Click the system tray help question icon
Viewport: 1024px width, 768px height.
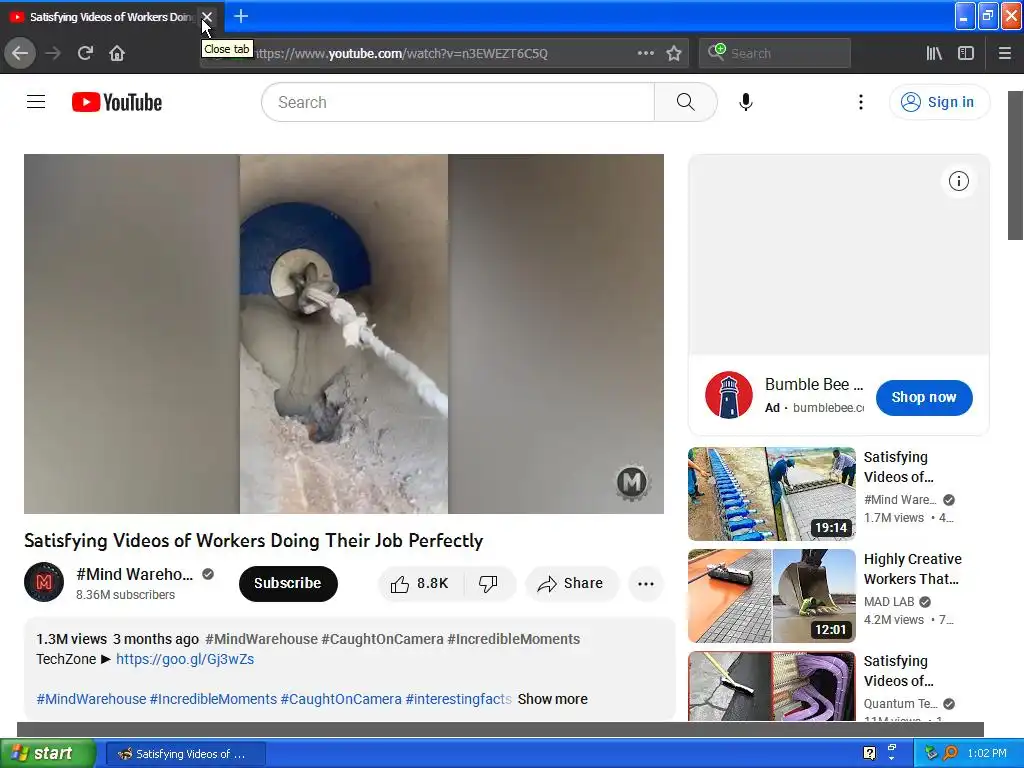[x=869, y=753]
